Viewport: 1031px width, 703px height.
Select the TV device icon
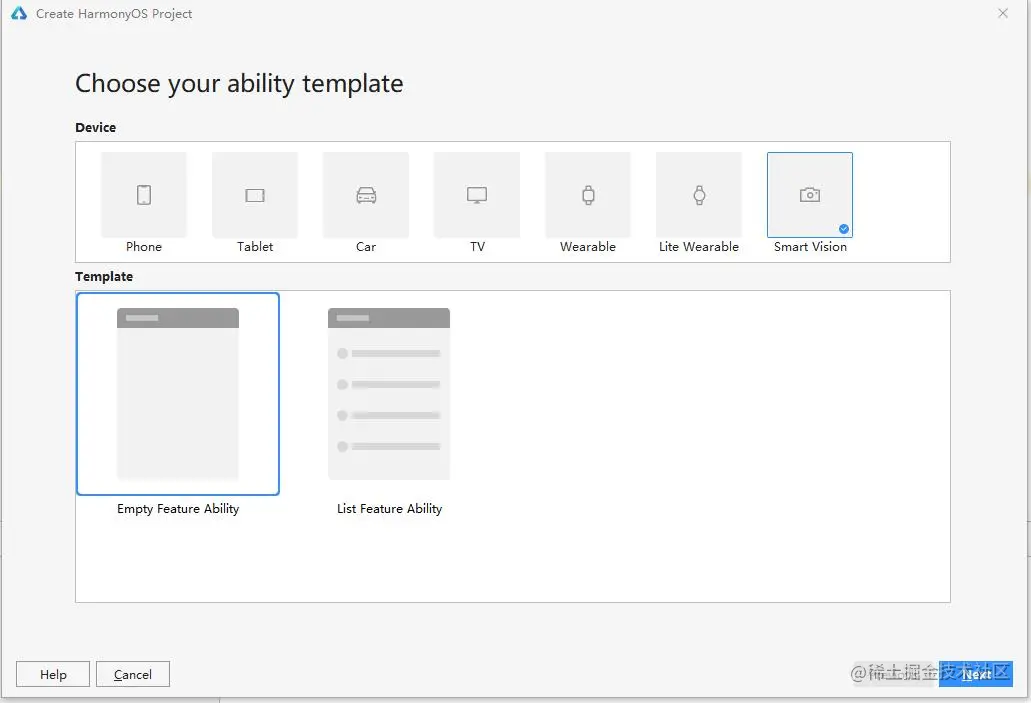click(x=477, y=195)
